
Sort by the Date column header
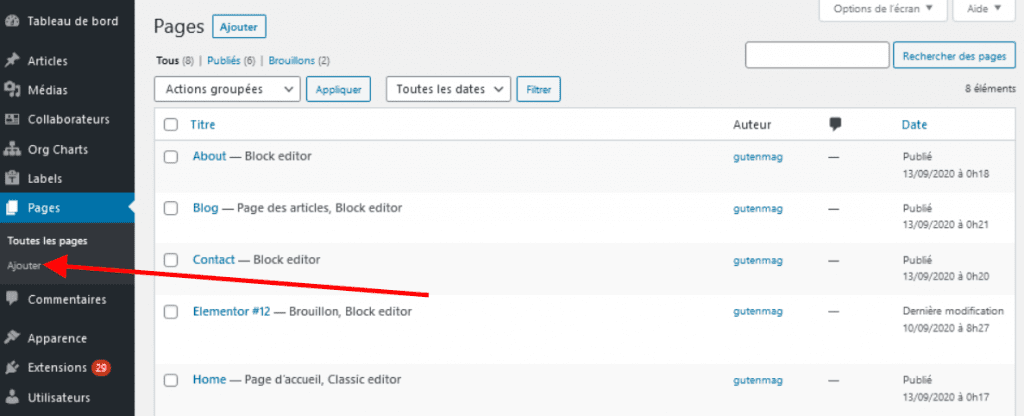click(914, 125)
